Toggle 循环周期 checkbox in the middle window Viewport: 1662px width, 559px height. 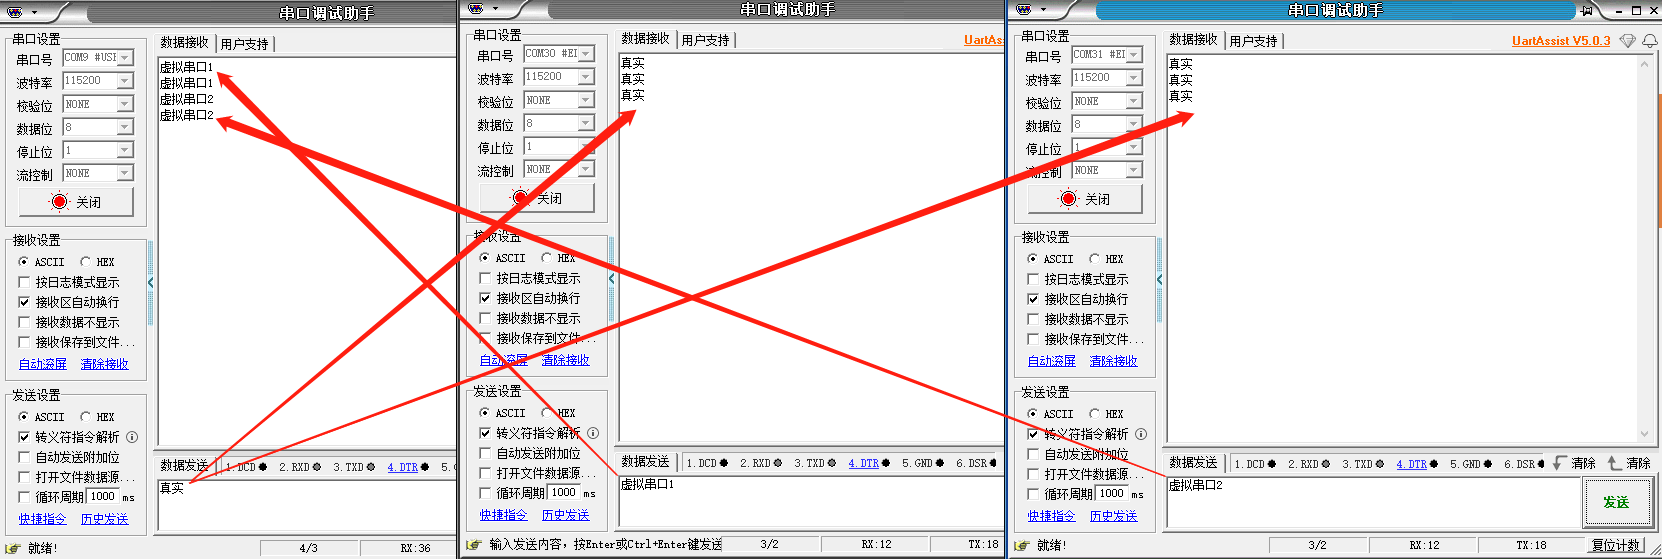click(x=486, y=493)
